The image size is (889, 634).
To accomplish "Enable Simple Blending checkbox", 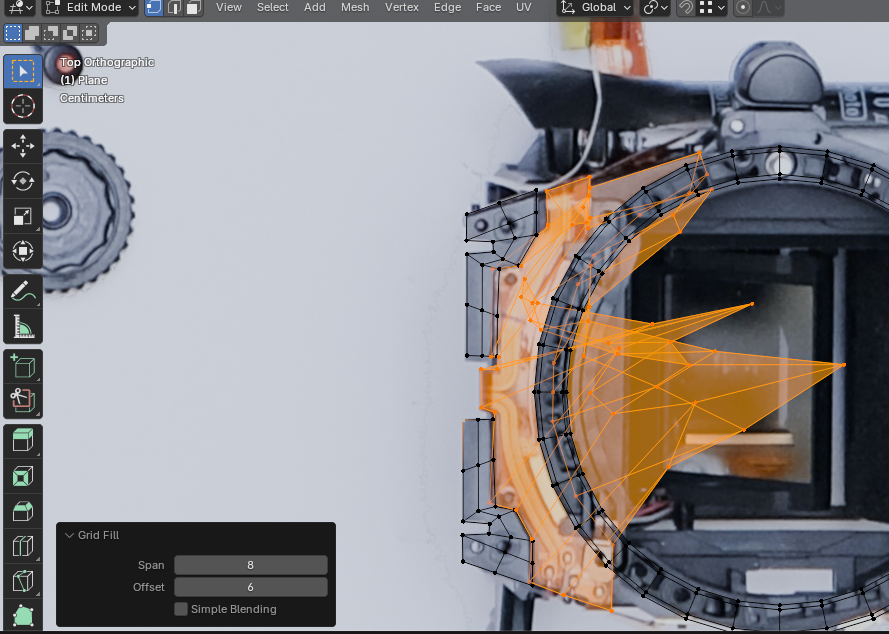I will click(181, 609).
